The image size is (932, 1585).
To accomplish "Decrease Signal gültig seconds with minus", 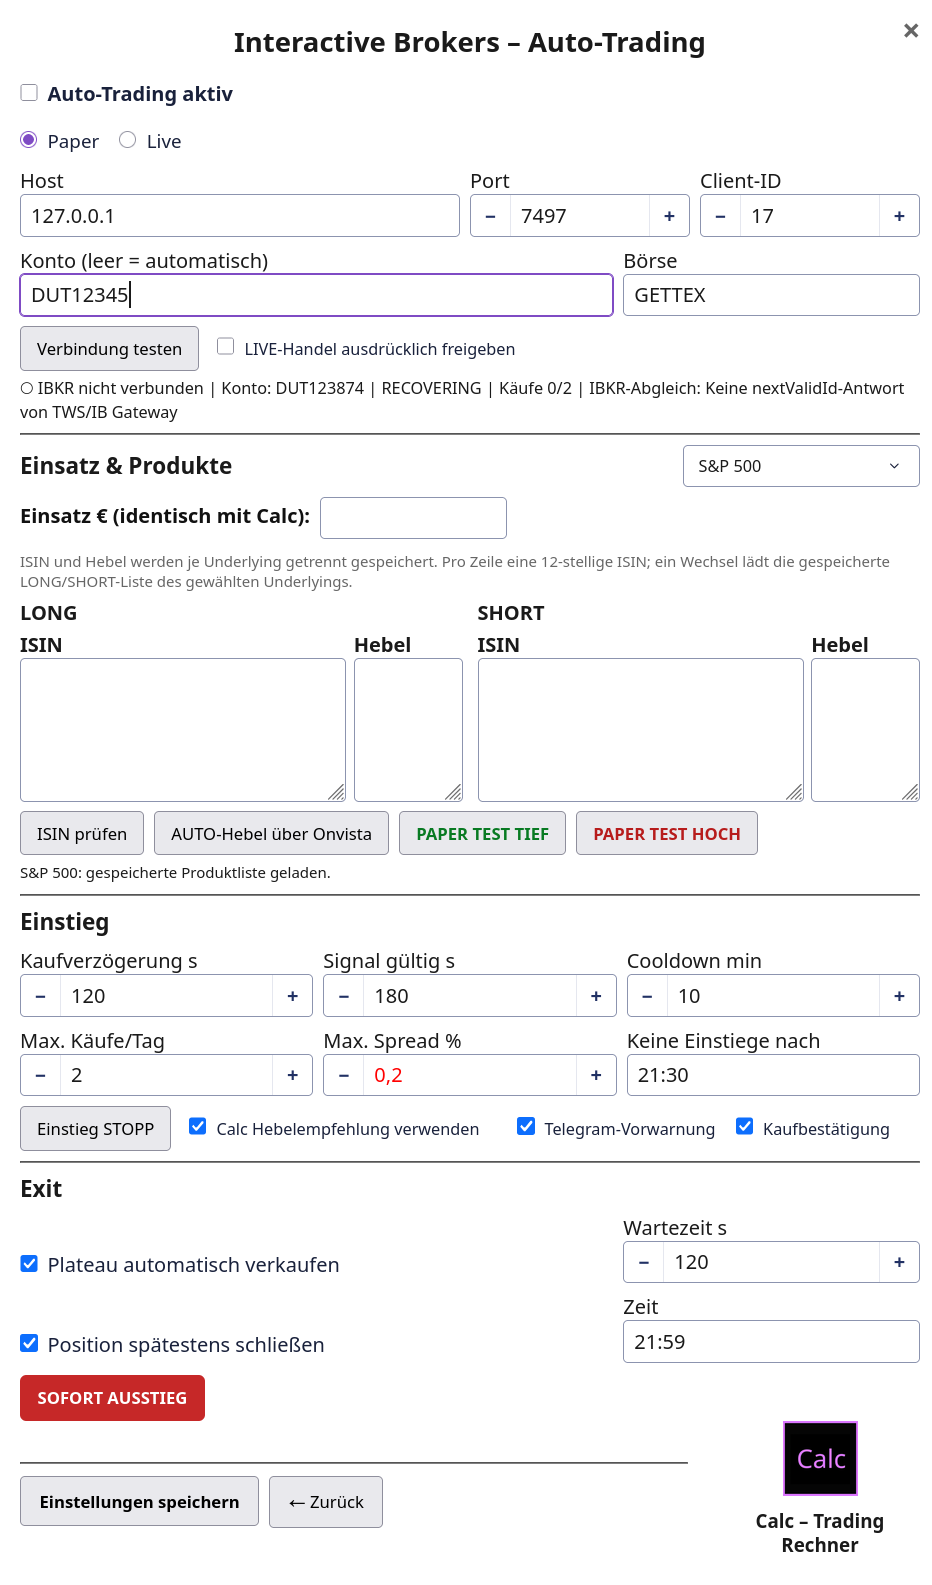I will [344, 996].
